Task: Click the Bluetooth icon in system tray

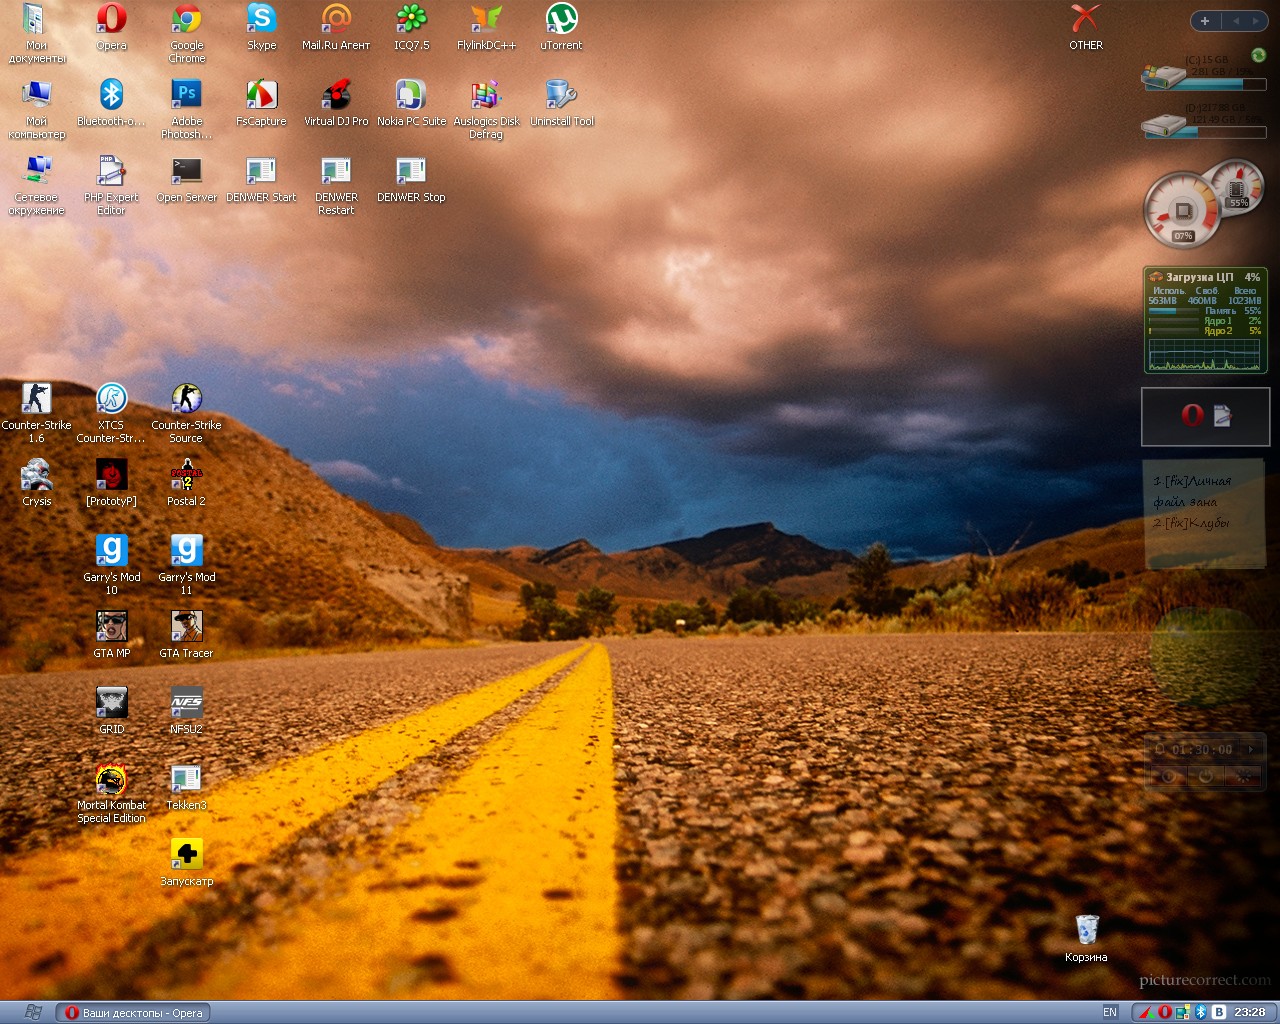Action: pyautogui.click(x=1202, y=1012)
